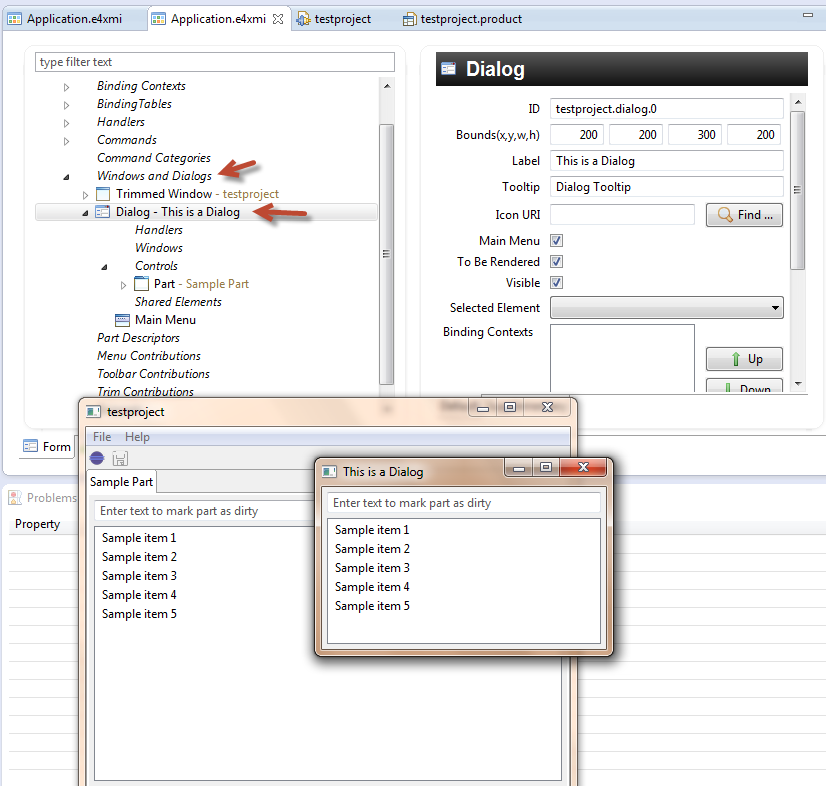Click the Dialog icon in the model tree

tap(102, 212)
